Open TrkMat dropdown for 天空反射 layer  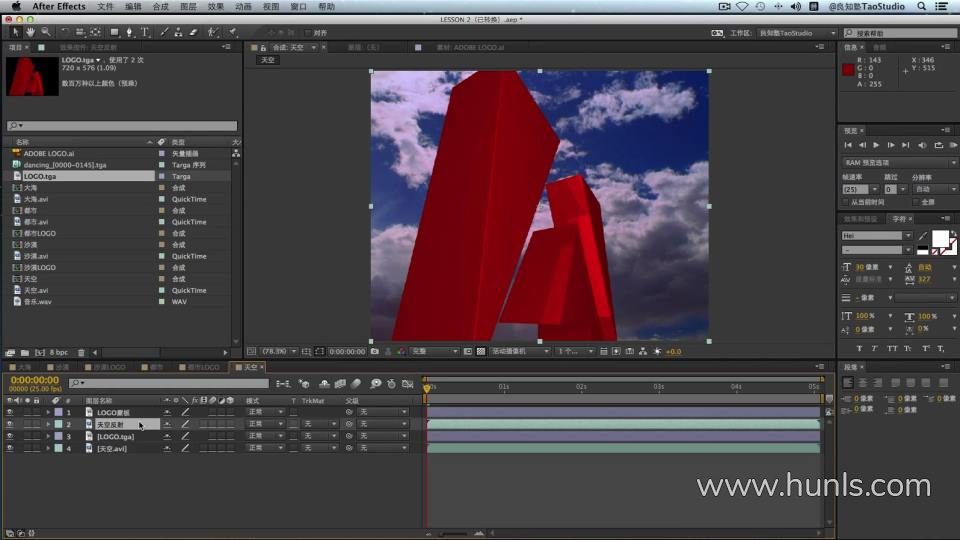click(319, 424)
